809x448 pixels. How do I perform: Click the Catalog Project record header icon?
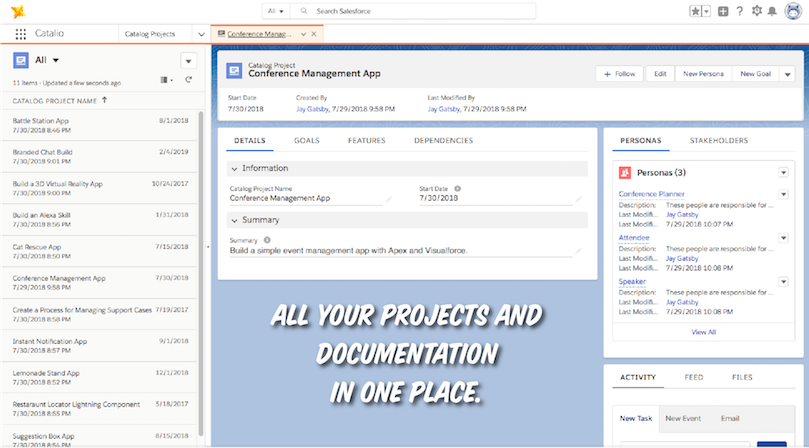(x=234, y=71)
